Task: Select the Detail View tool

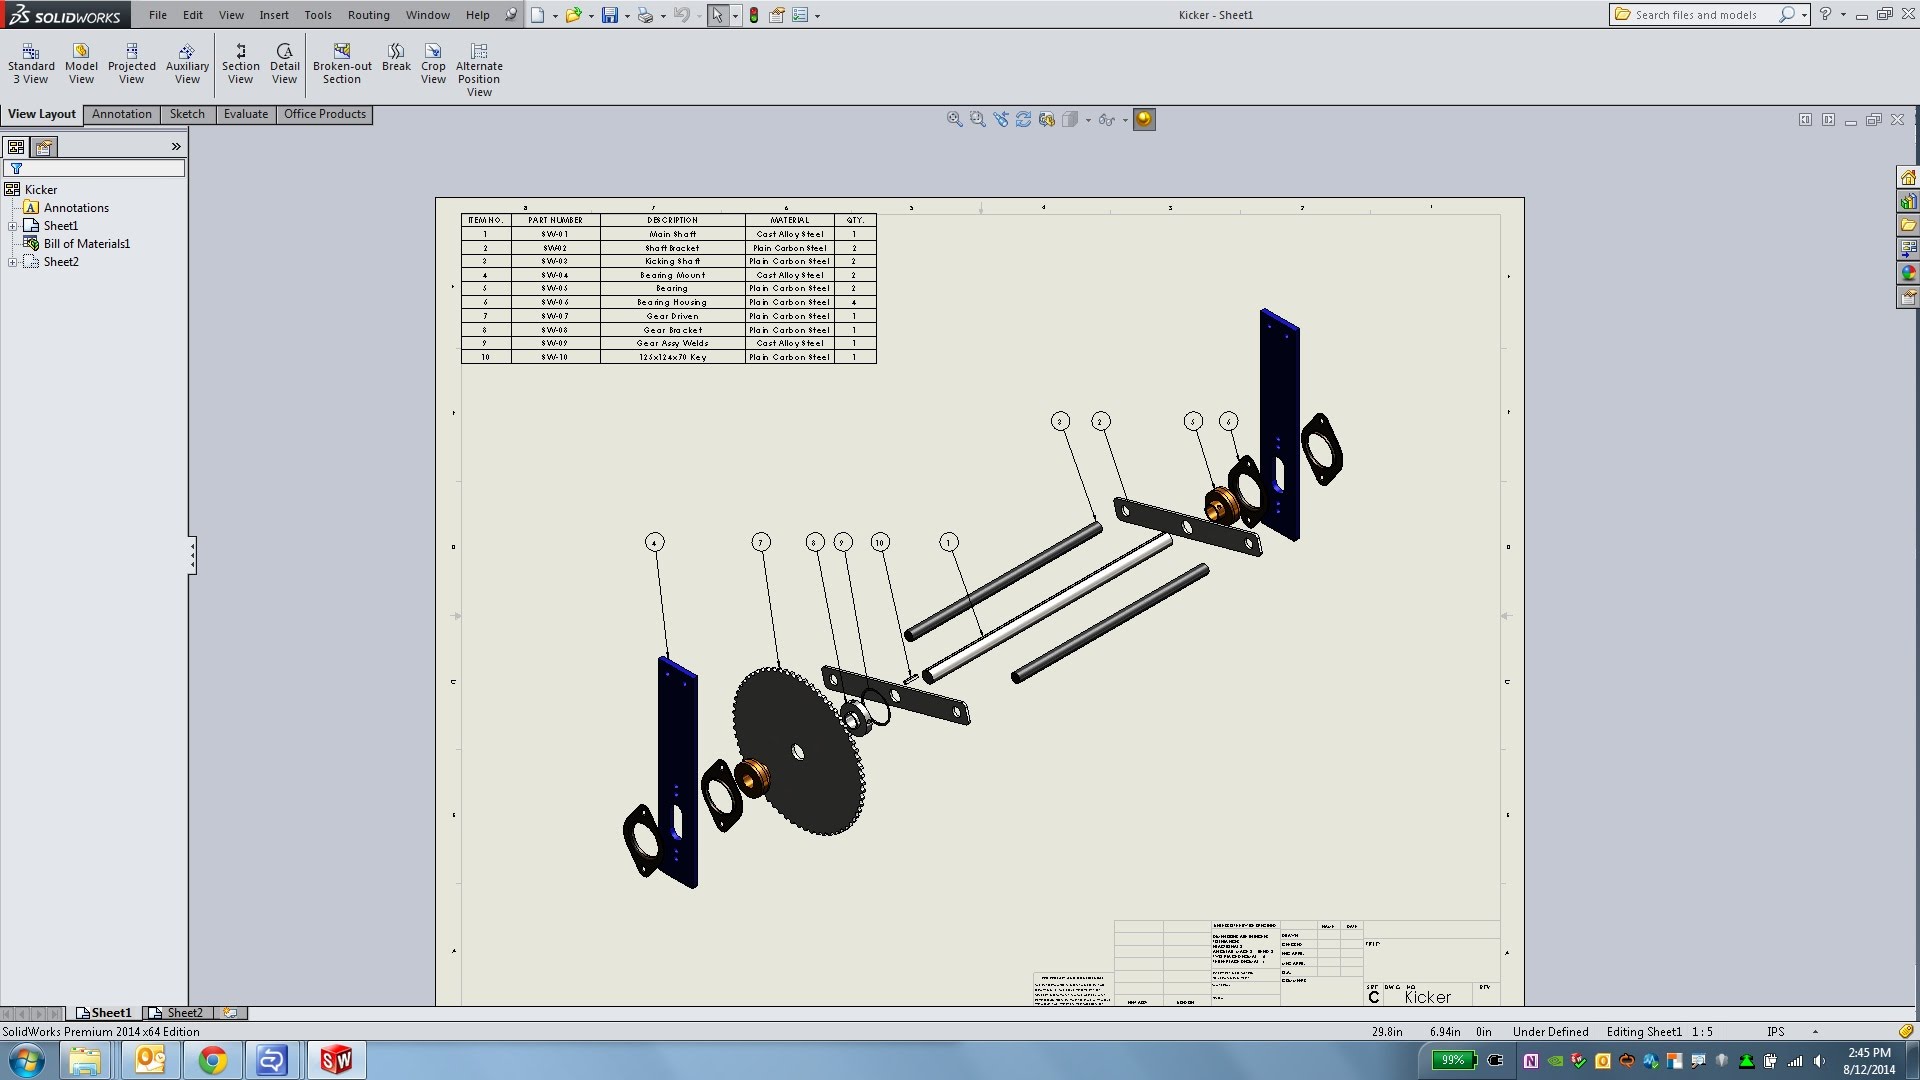Action: click(x=284, y=64)
